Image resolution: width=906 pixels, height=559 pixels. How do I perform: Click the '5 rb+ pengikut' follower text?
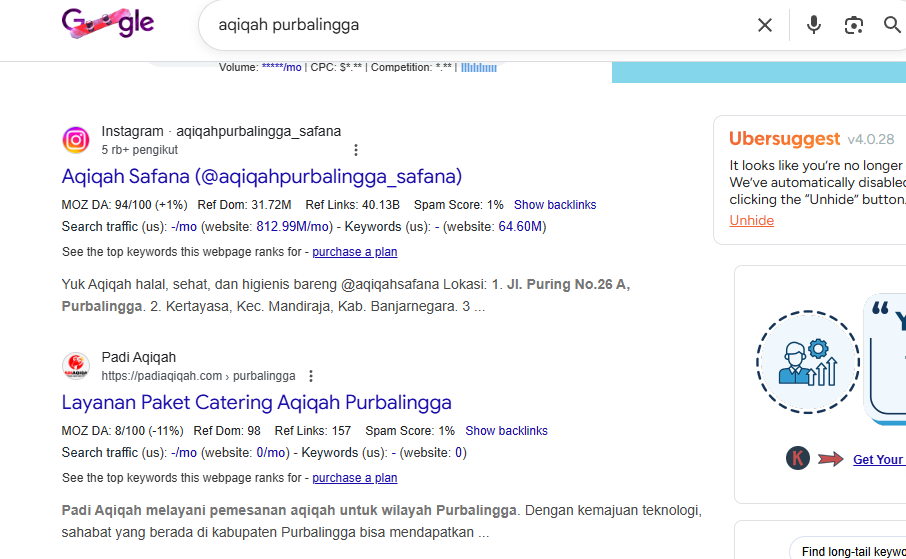point(140,150)
